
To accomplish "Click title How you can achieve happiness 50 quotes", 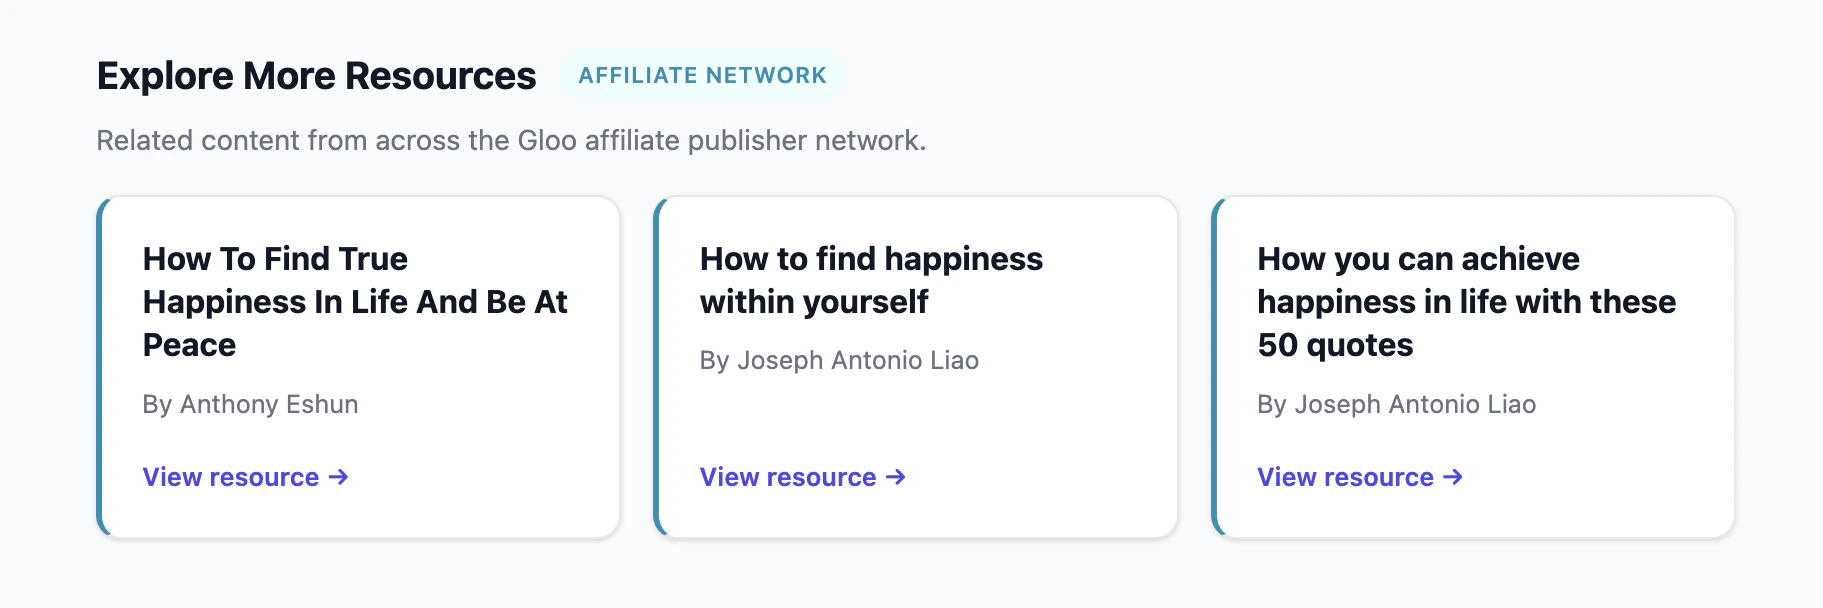I will click(1466, 302).
